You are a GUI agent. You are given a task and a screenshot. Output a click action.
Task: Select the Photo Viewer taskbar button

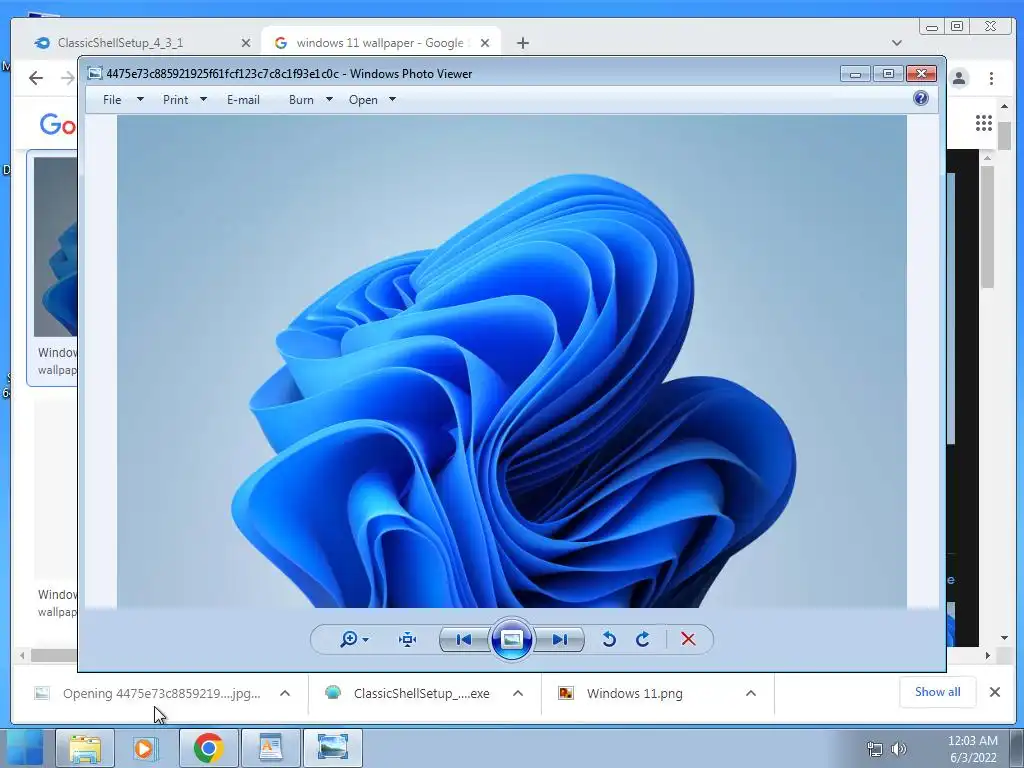pos(332,748)
